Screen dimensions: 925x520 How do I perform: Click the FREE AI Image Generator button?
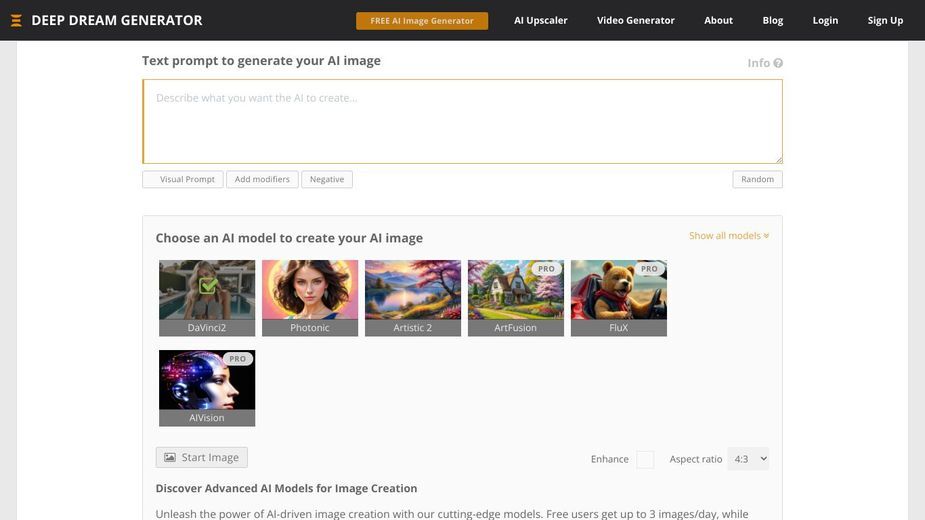[x=422, y=21]
